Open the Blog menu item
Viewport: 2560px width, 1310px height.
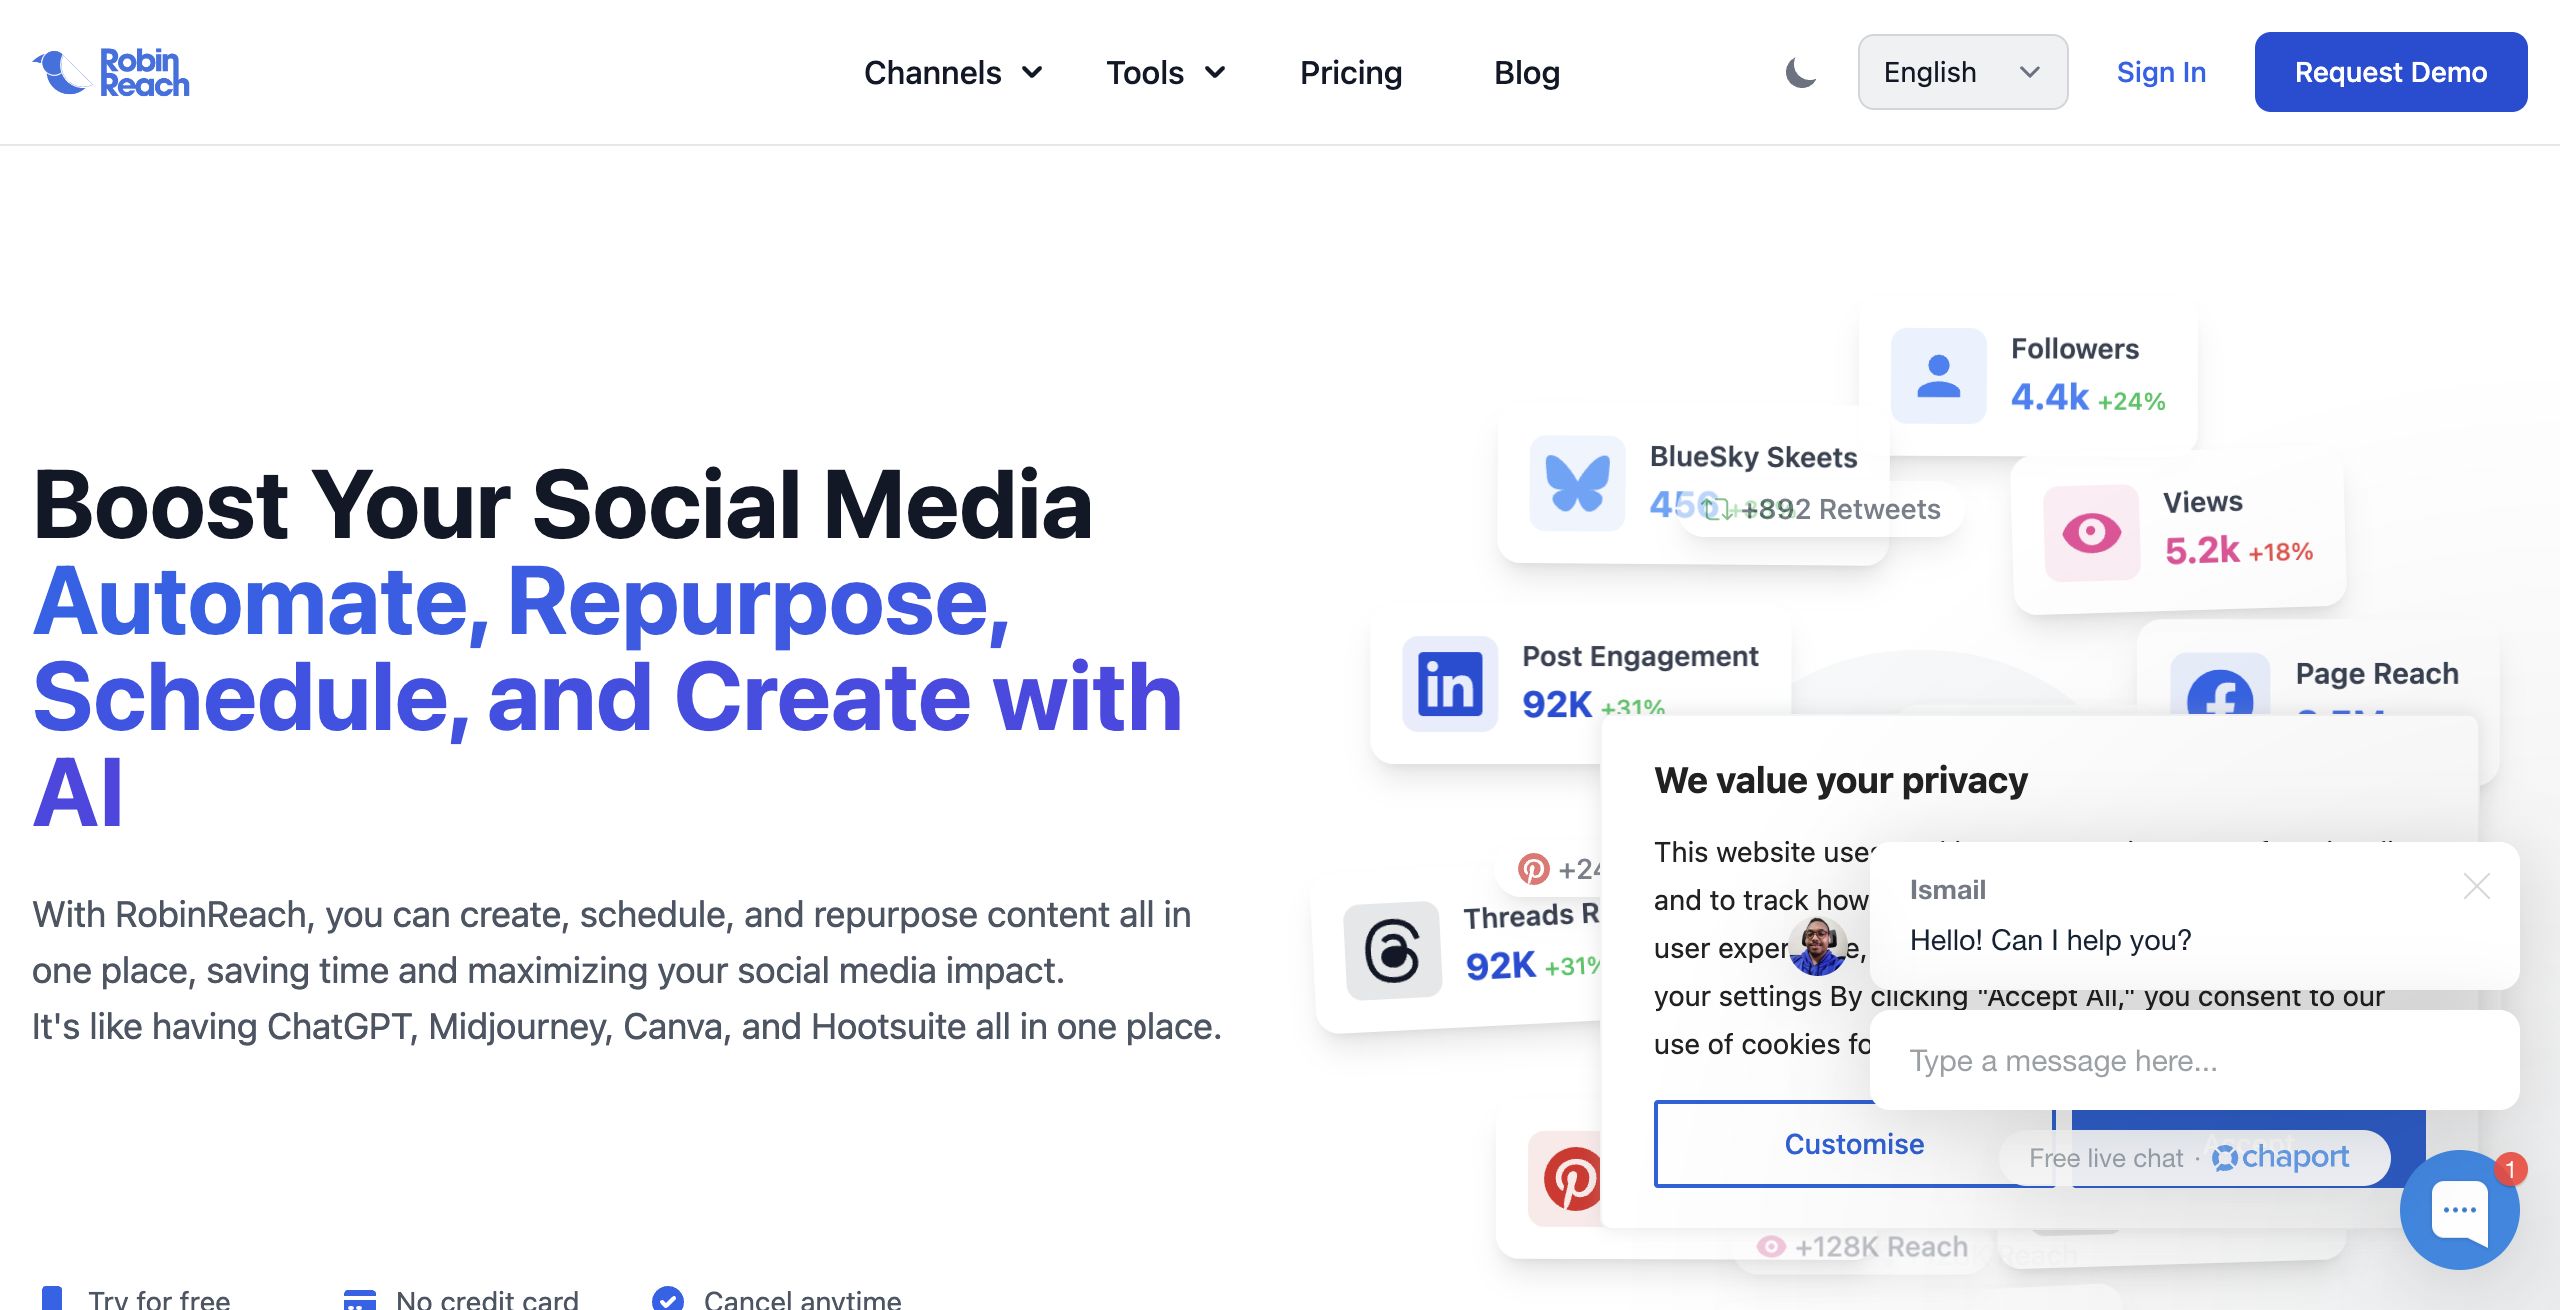[x=1526, y=72]
